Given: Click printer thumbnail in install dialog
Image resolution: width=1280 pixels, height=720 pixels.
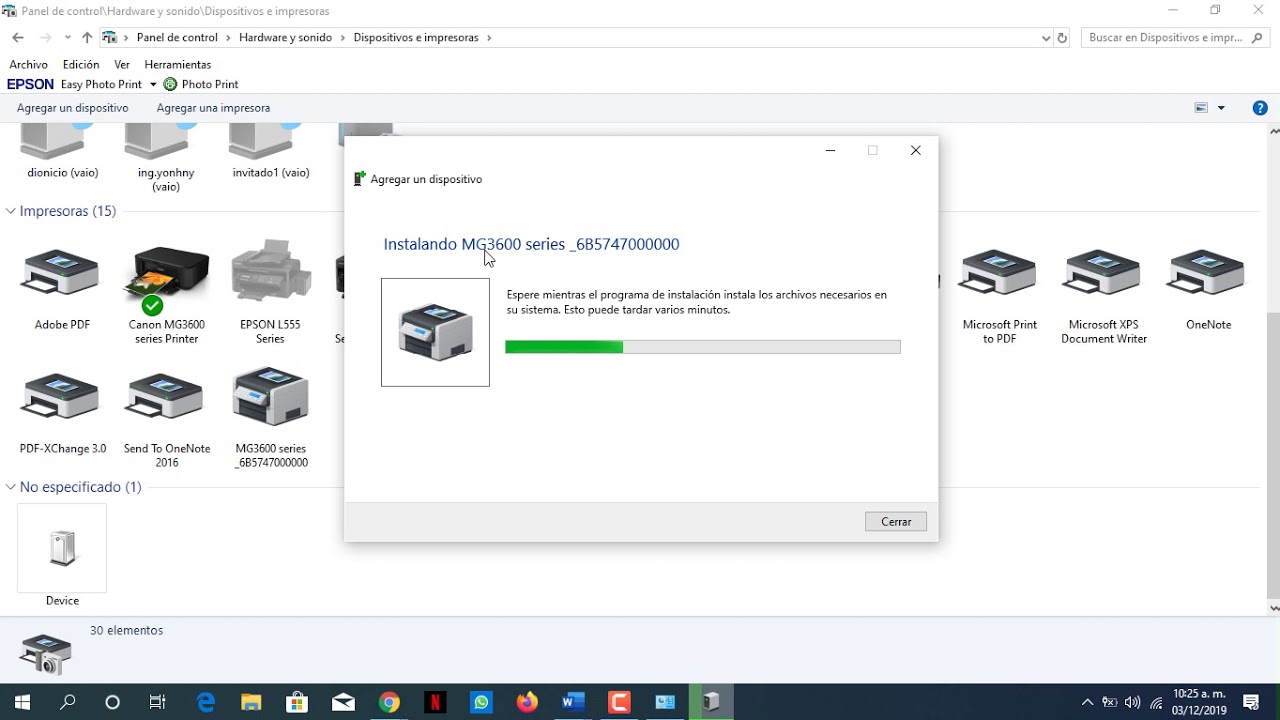Looking at the screenshot, I should (x=436, y=333).
